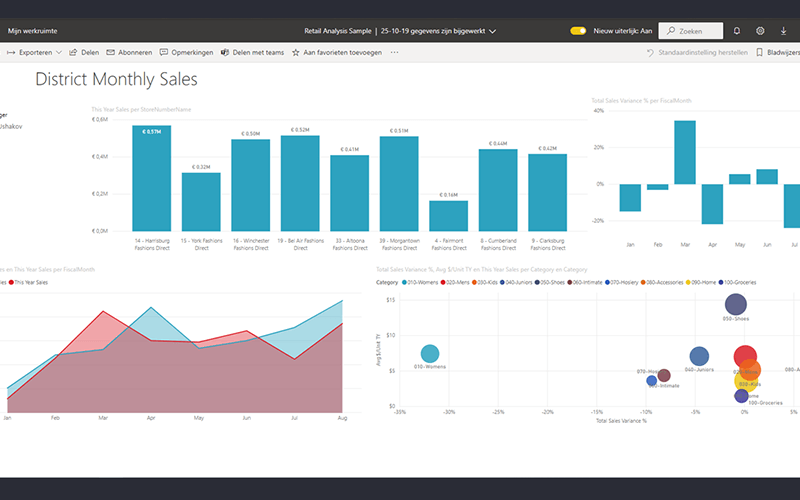Click the 100-Groceries legend entry

[737, 282]
